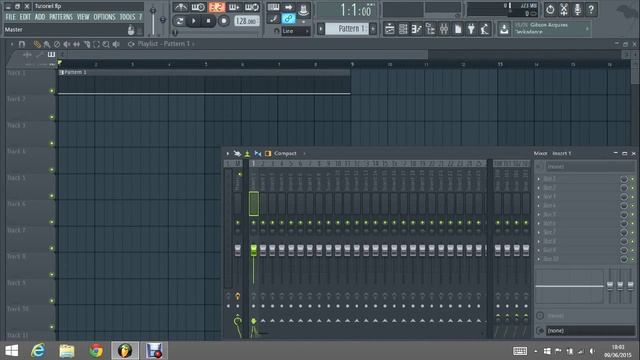Mute Master mixer track green light

238,222
